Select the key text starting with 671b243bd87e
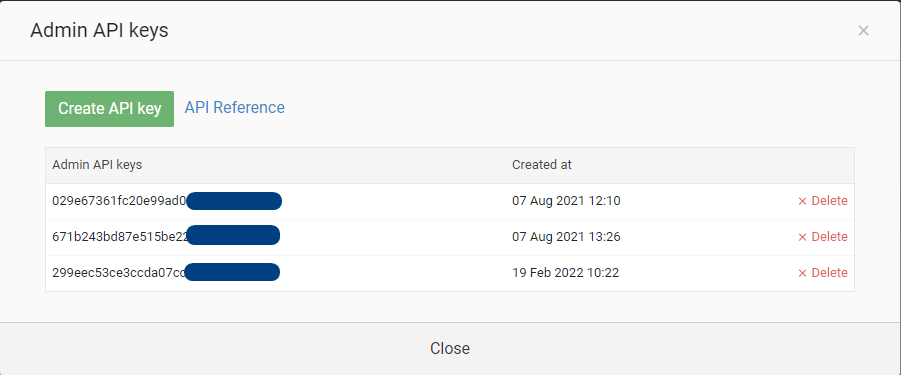Viewport: 901px width, 375px height. [121, 237]
